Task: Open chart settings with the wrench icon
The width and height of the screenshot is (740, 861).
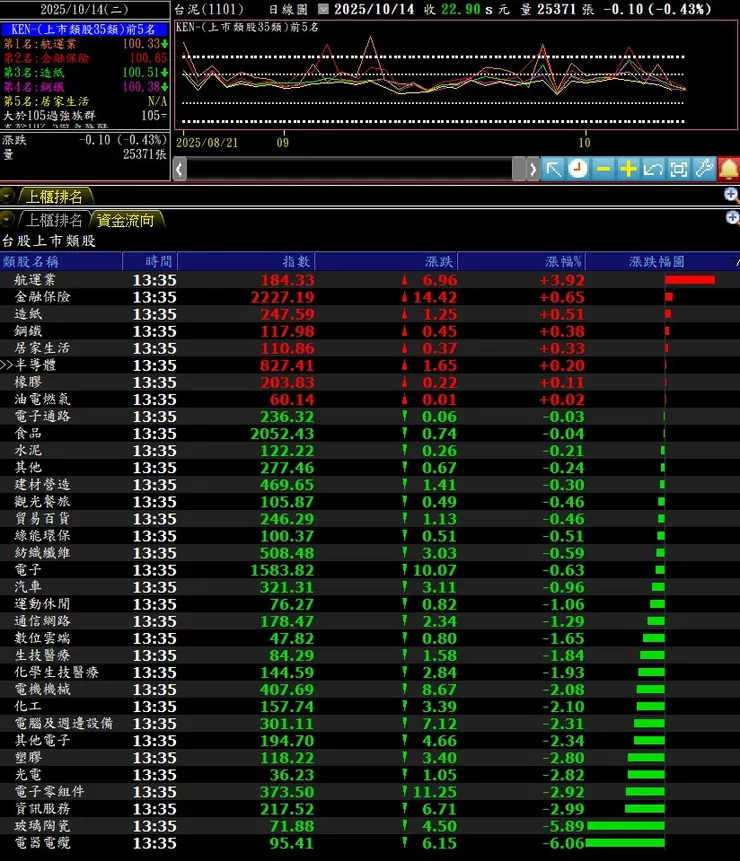Action: pos(704,169)
